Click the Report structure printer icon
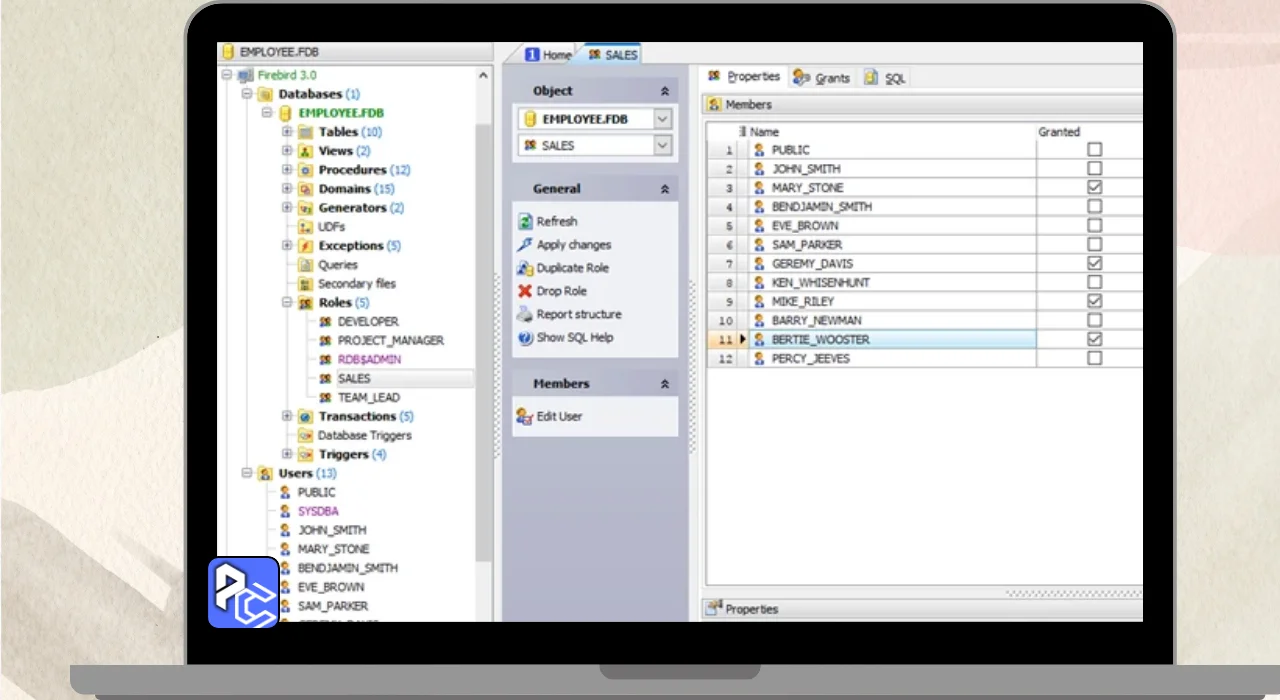Viewport: 1280px width, 700px height. [x=525, y=314]
